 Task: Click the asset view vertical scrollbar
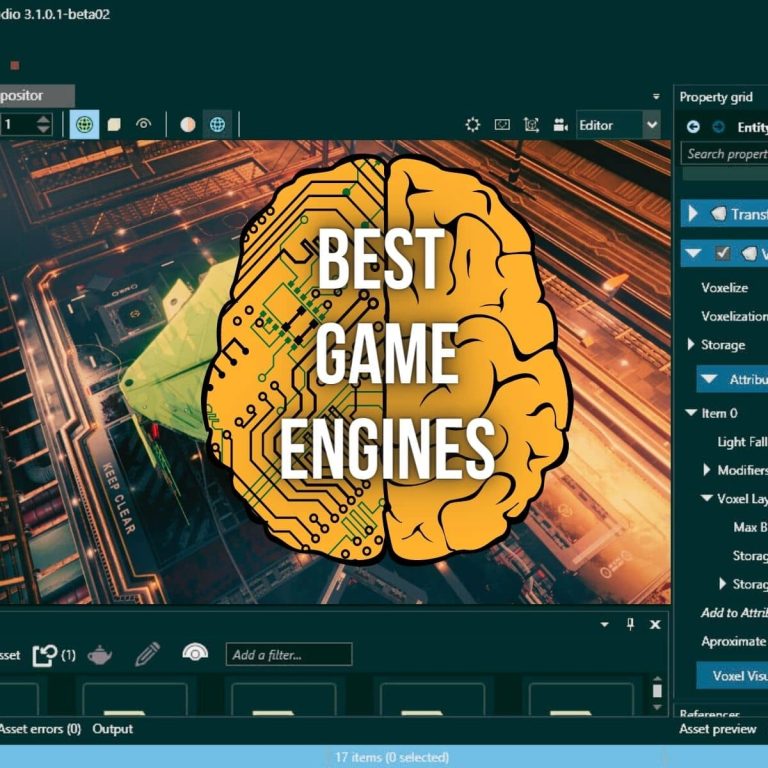[x=657, y=691]
